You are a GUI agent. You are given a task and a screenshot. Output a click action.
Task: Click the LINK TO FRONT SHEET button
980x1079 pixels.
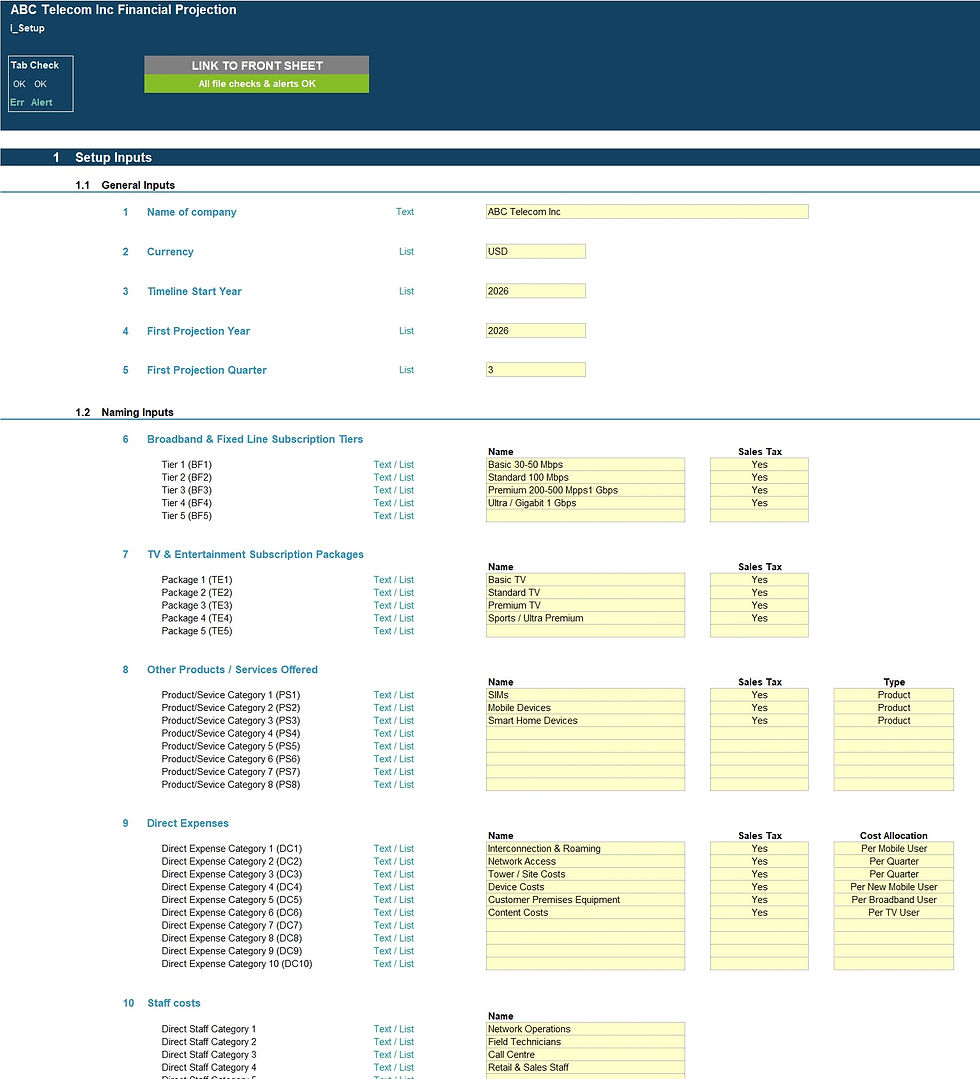pyautogui.click(x=256, y=65)
